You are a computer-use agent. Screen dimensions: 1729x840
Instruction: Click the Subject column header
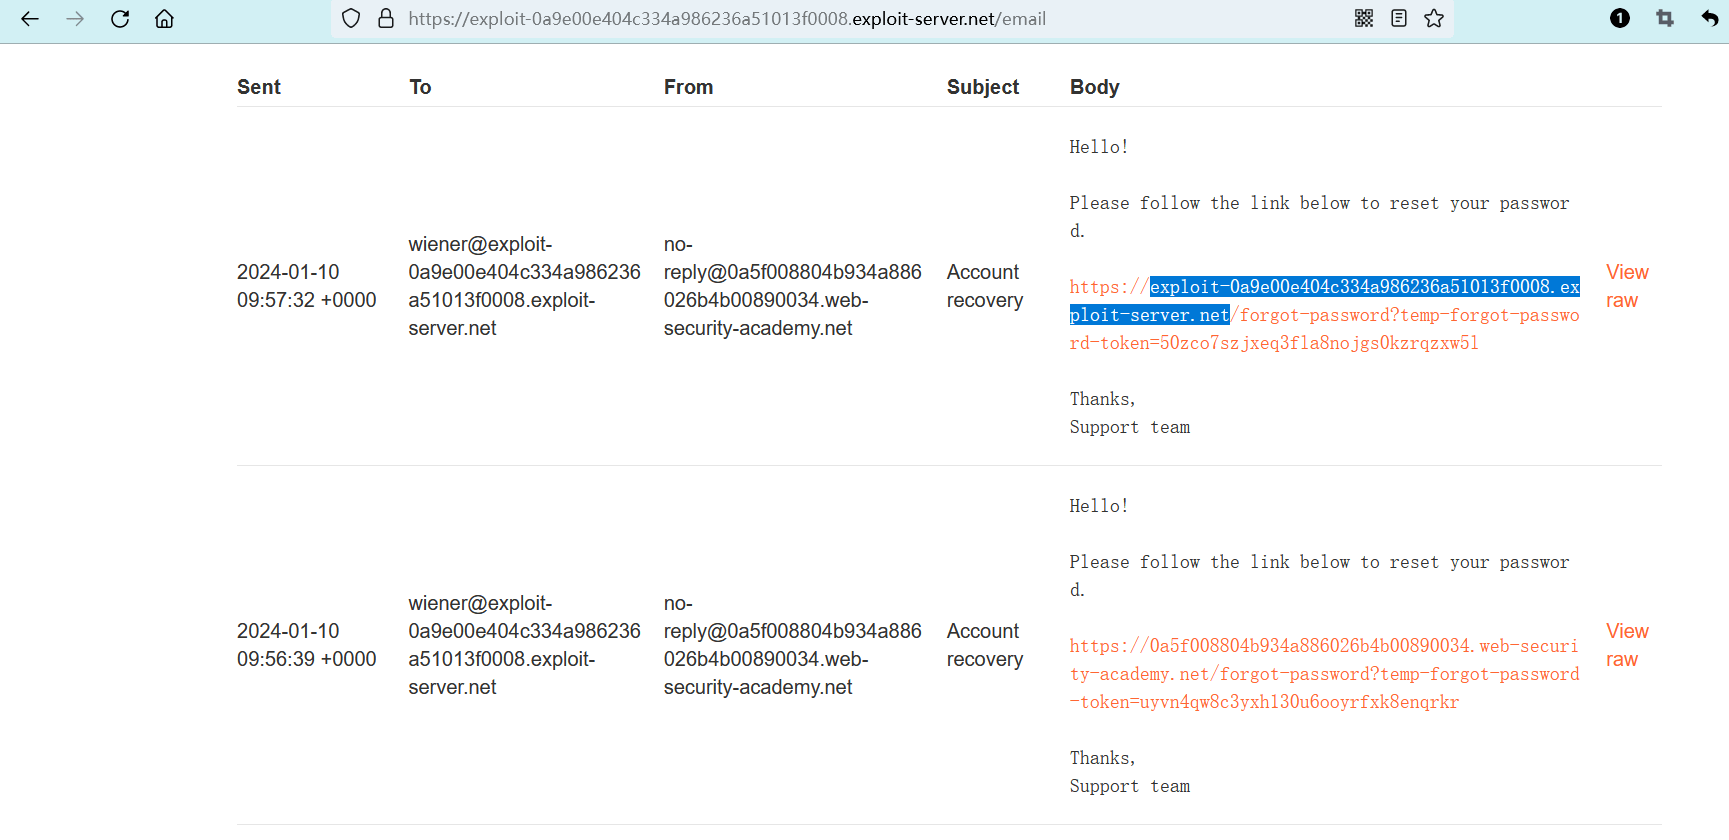point(982,87)
